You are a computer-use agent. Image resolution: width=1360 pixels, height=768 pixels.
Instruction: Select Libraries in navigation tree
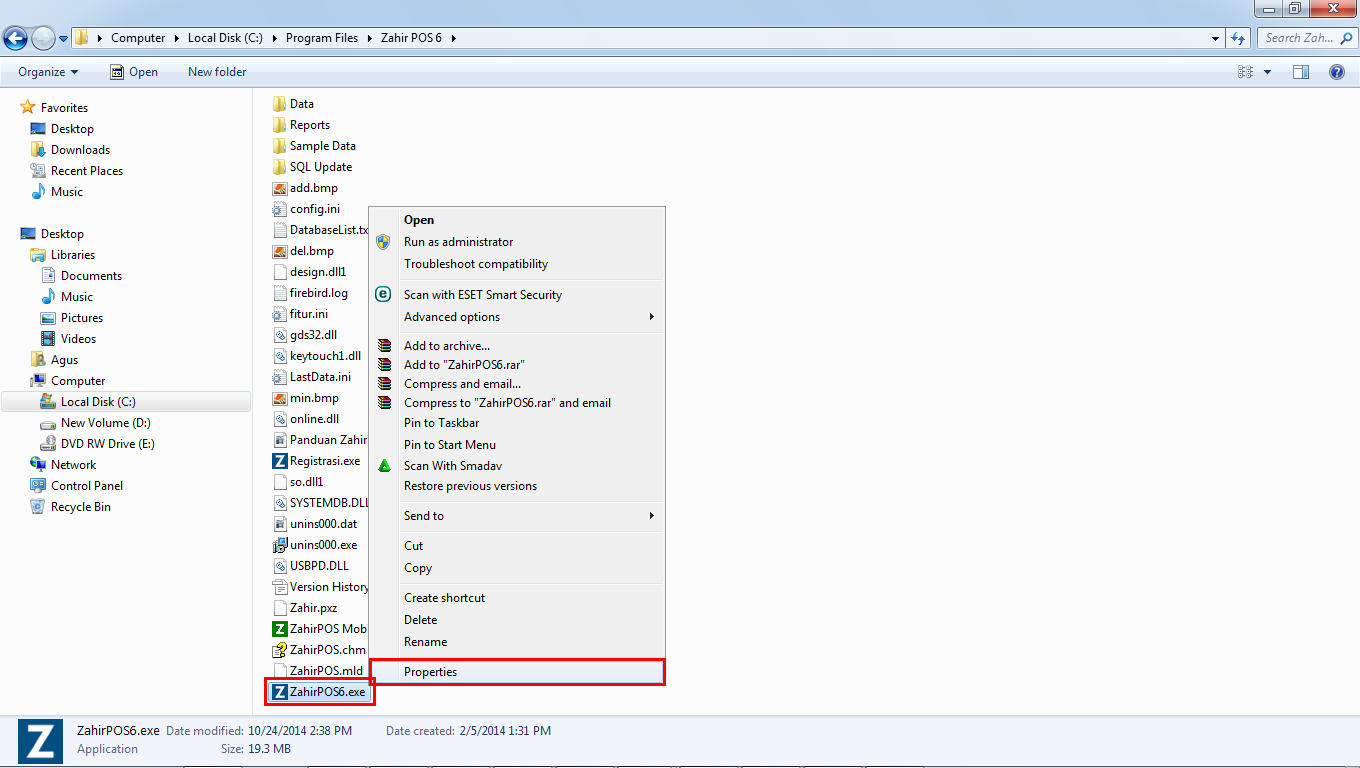[63, 255]
